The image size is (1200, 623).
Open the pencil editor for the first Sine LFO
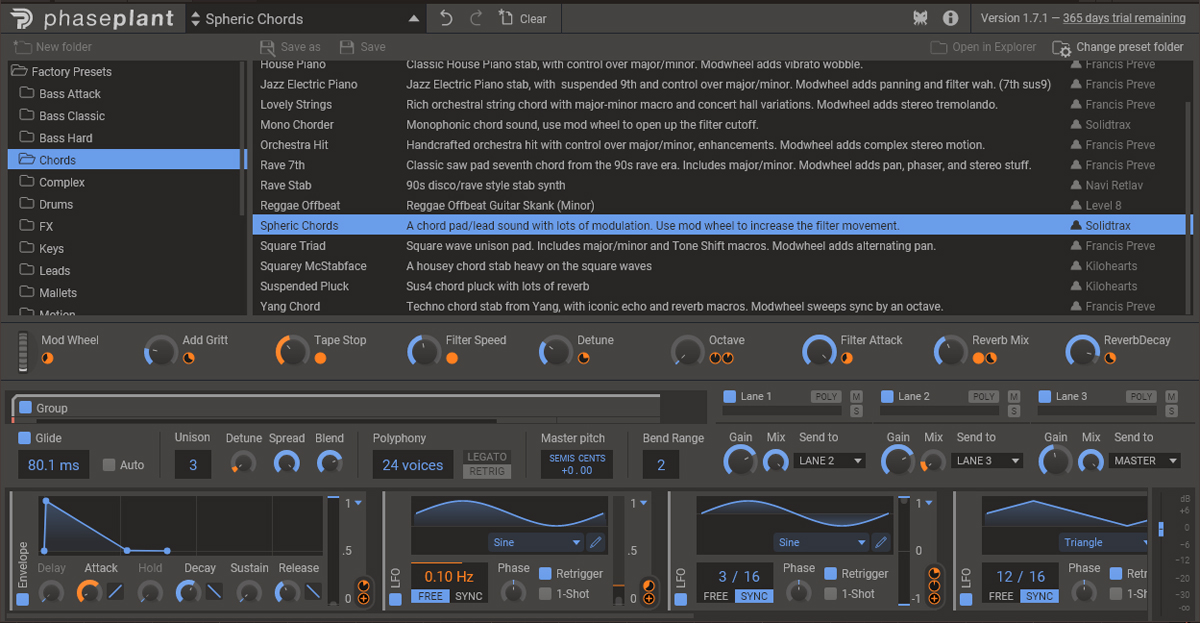tap(596, 542)
